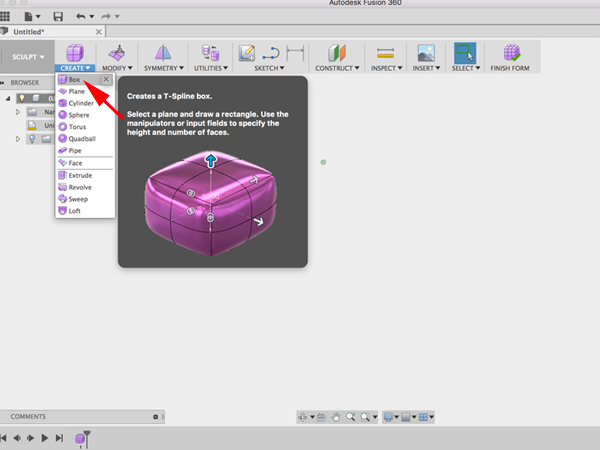The height and width of the screenshot is (450, 600).
Task: Open the INSERT dropdown menu
Action: click(426, 68)
